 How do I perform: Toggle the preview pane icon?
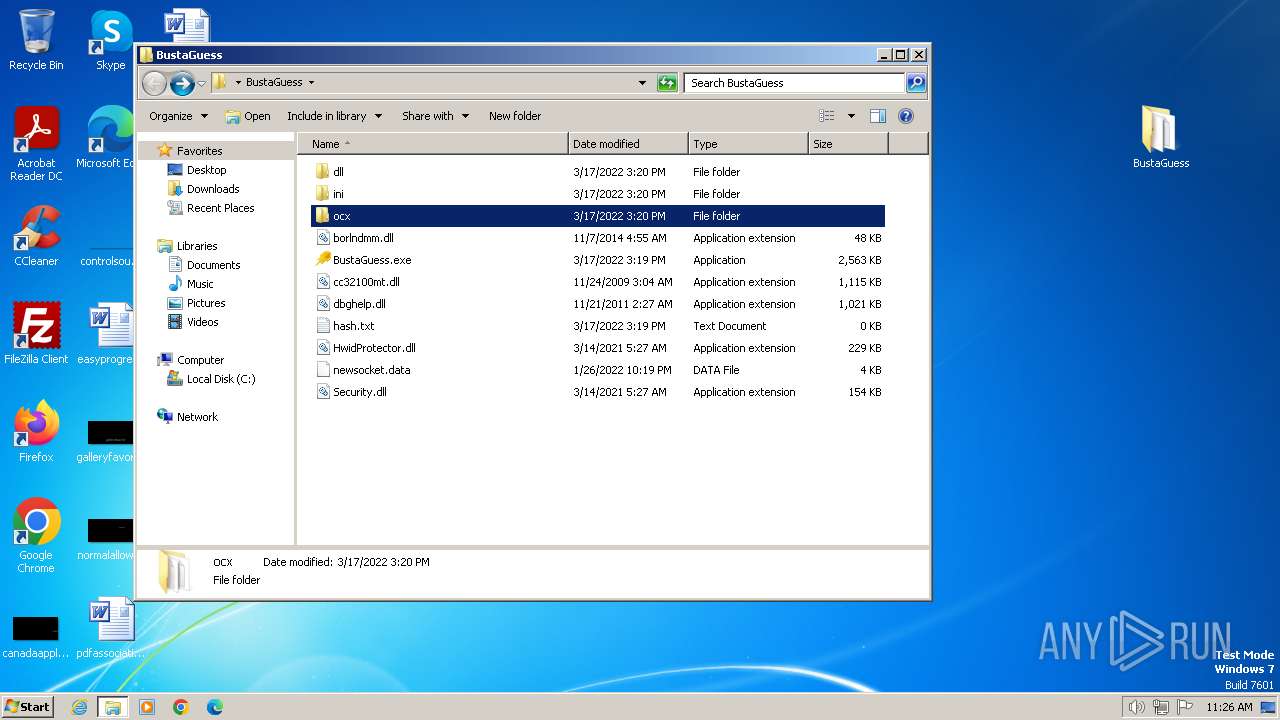[x=877, y=116]
